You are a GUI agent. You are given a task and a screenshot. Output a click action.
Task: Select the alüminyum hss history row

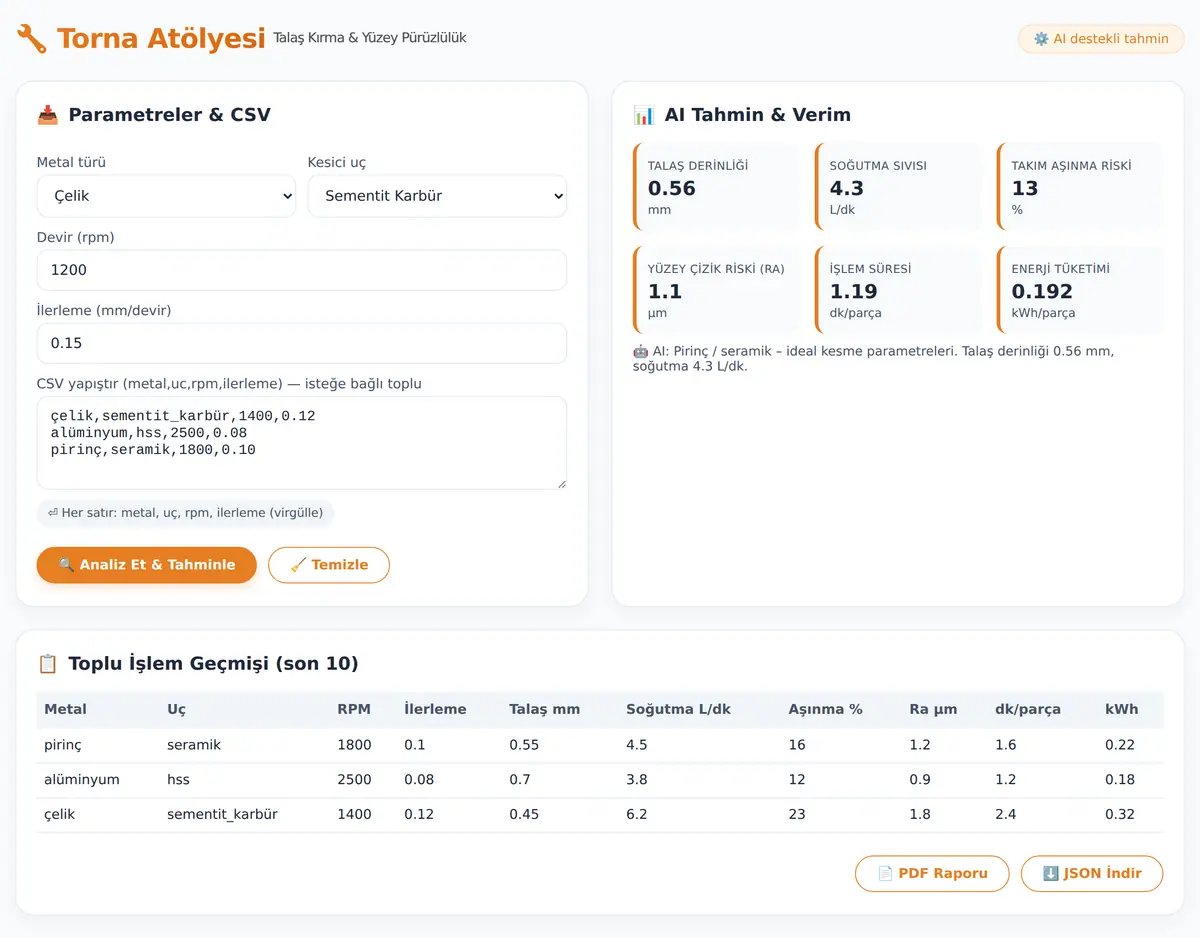tap(600, 780)
